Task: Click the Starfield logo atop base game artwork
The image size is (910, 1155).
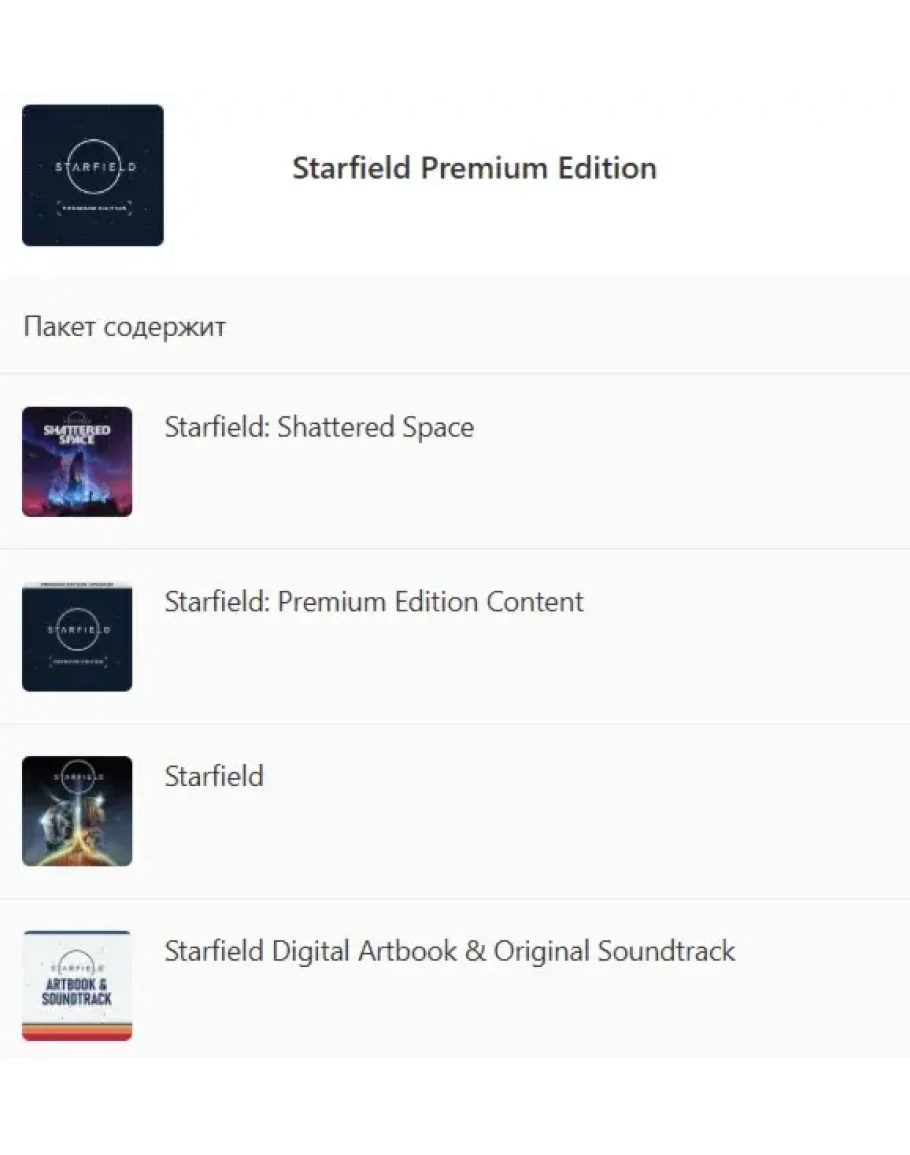Action: coord(77,774)
